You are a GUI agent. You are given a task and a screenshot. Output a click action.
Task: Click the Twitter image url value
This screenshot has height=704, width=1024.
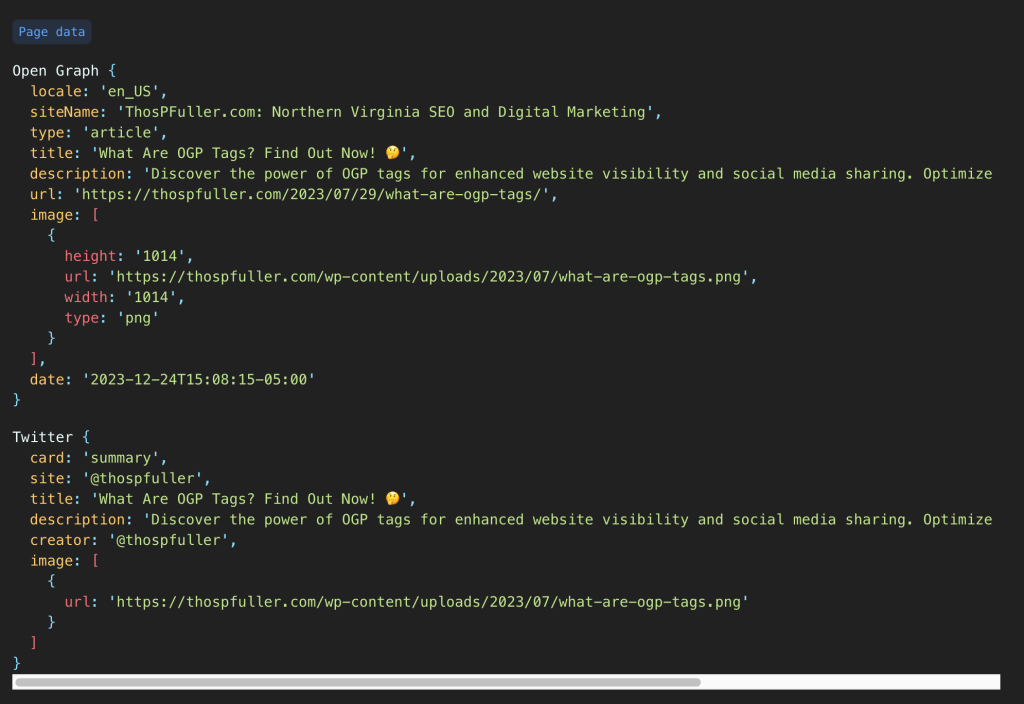coord(428,602)
